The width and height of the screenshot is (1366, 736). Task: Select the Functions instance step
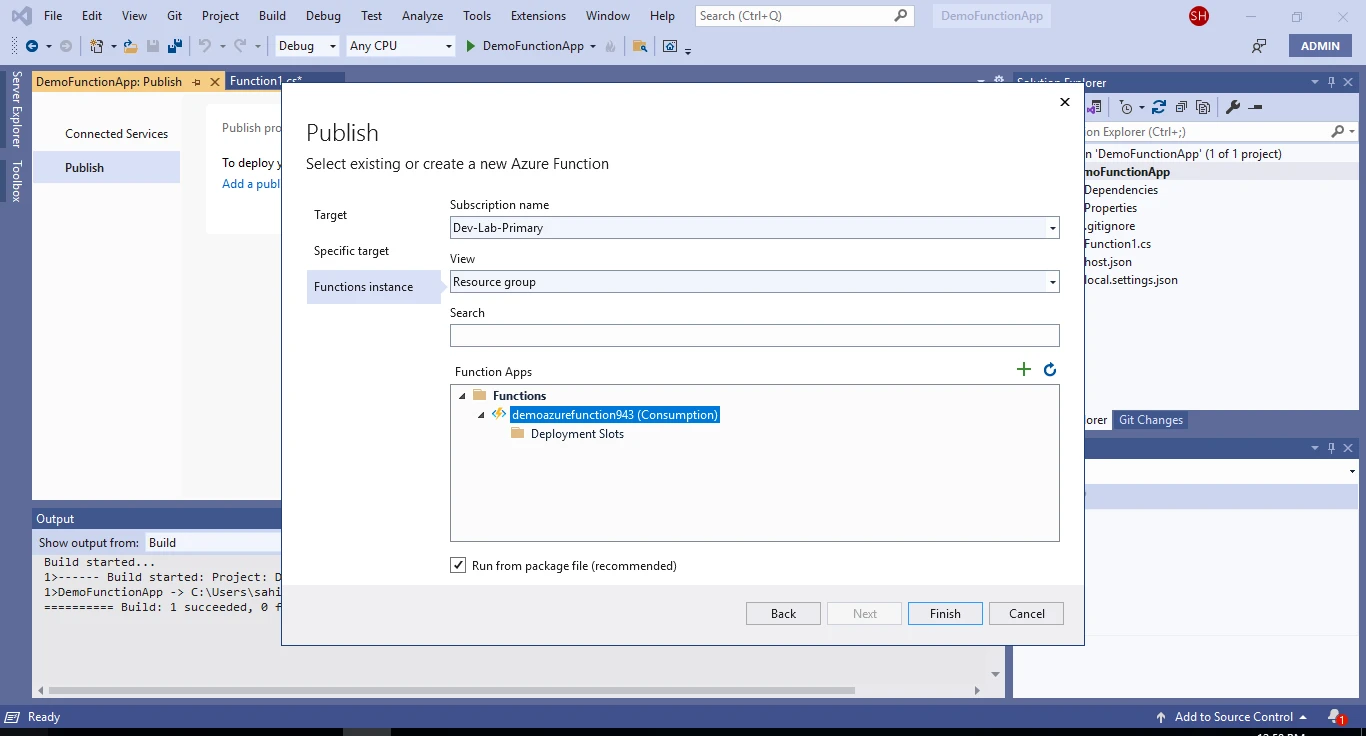[364, 286]
